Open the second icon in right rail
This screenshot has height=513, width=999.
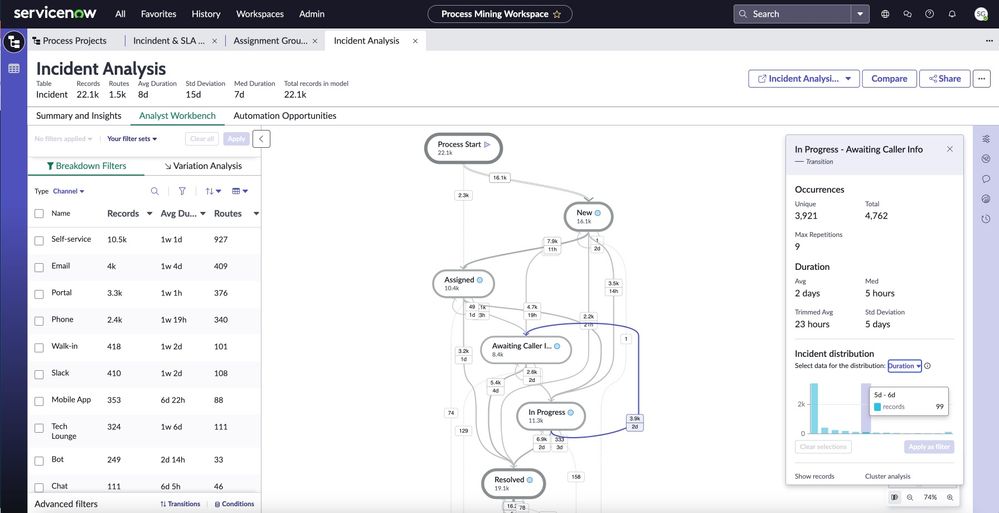pos(986,159)
